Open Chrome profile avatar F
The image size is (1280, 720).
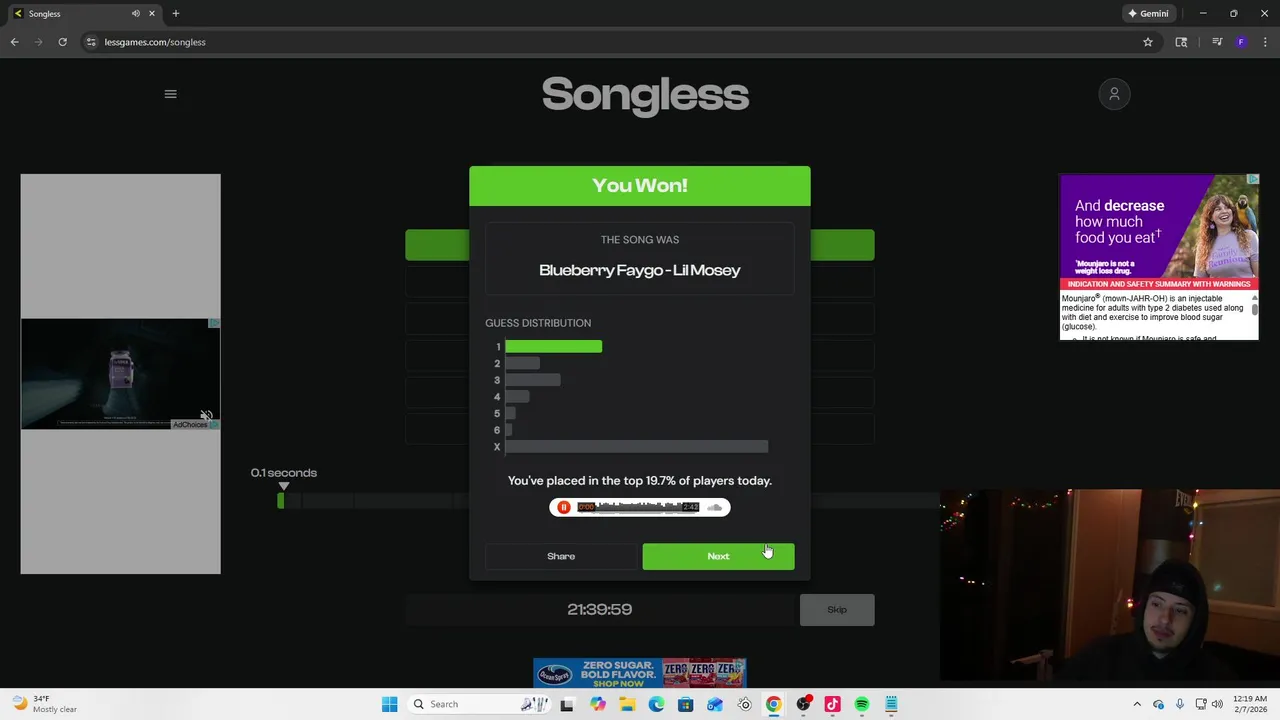1241,42
